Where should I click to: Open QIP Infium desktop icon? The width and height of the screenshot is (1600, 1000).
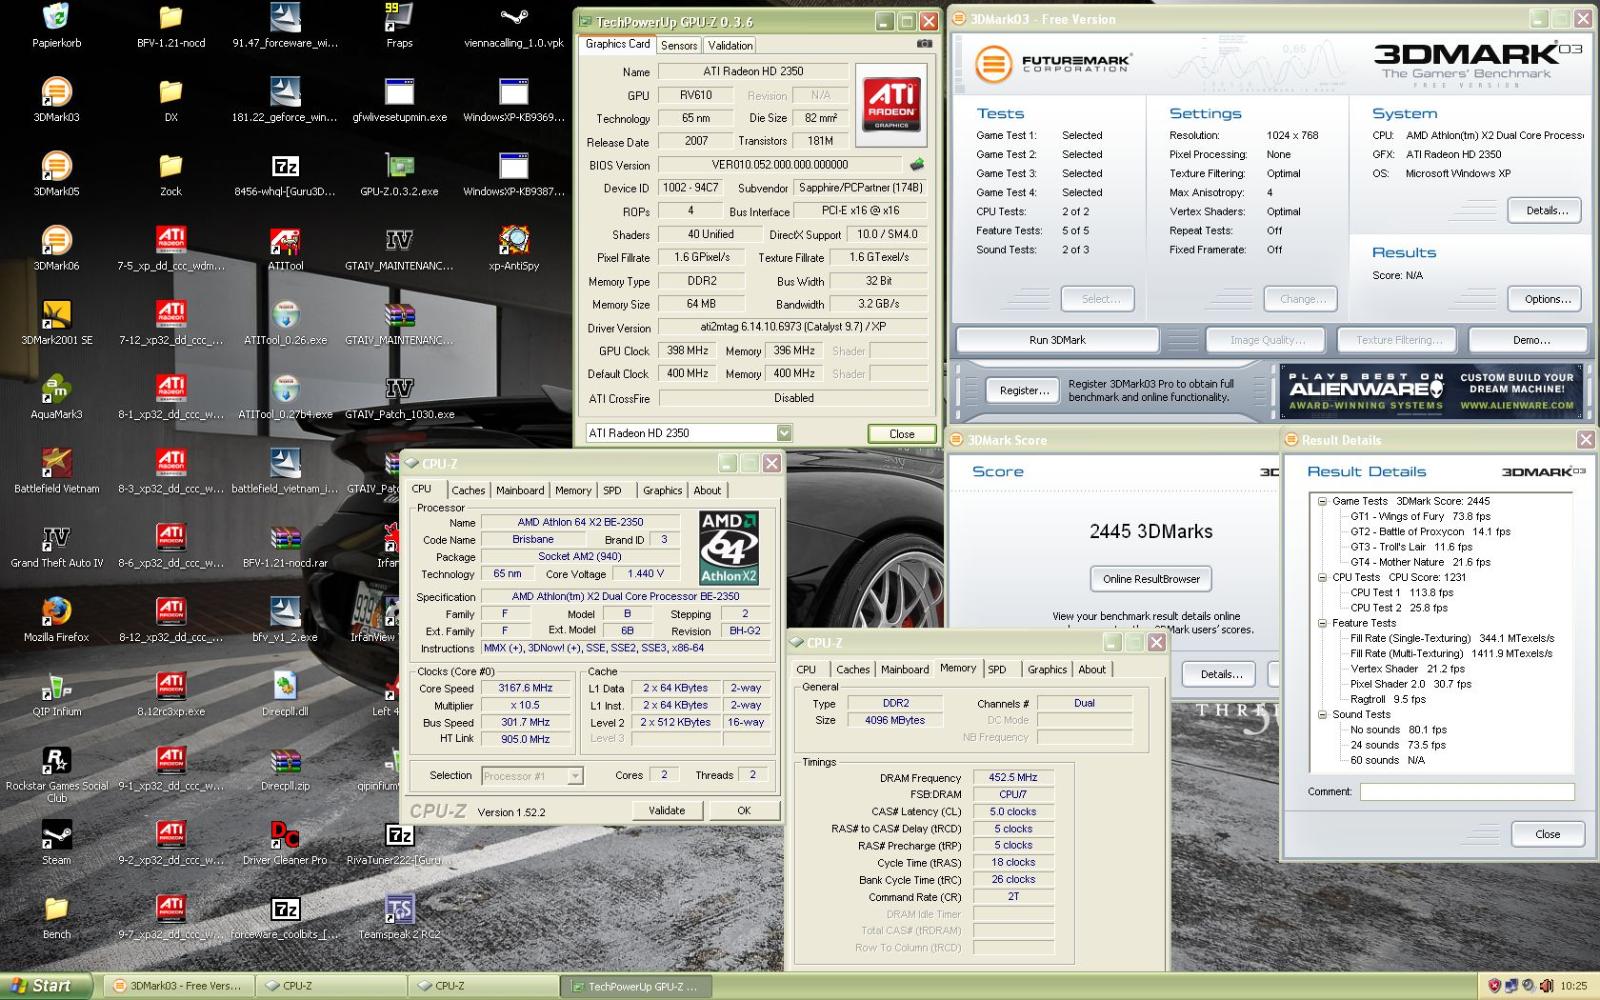(56, 694)
